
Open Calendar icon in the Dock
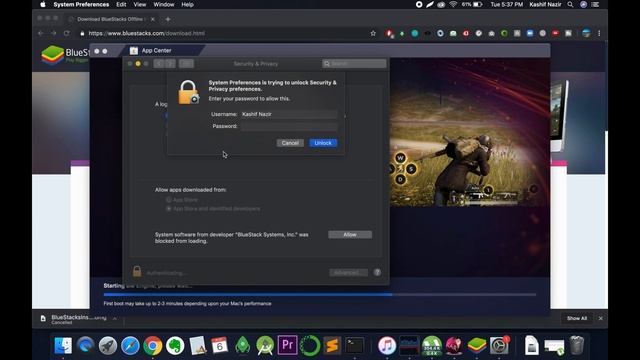click(x=220, y=346)
